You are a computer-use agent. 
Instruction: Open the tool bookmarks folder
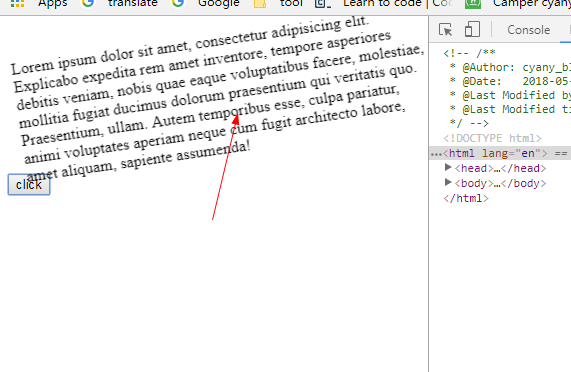point(278,4)
